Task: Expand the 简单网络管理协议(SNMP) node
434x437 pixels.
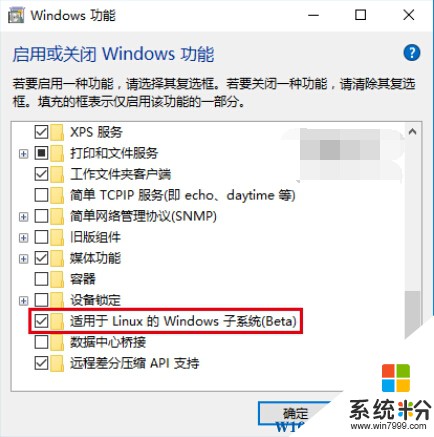Action: (x=23, y=217)
